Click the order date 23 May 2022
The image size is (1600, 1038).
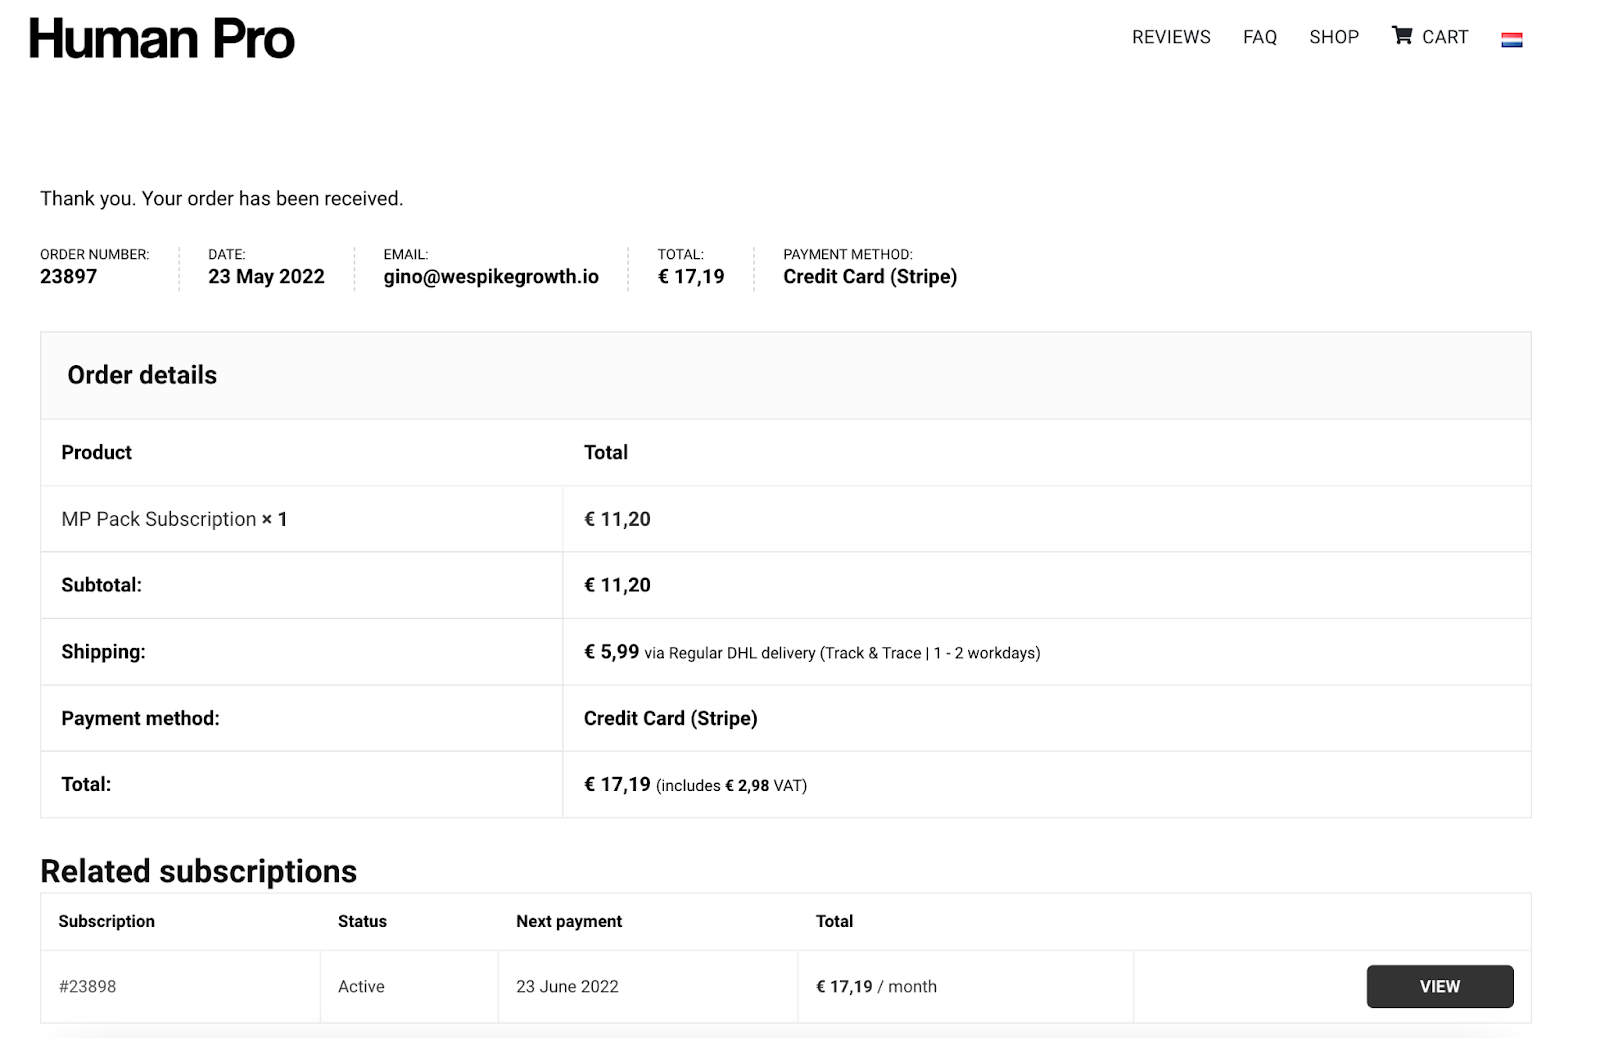coord(266,277)
